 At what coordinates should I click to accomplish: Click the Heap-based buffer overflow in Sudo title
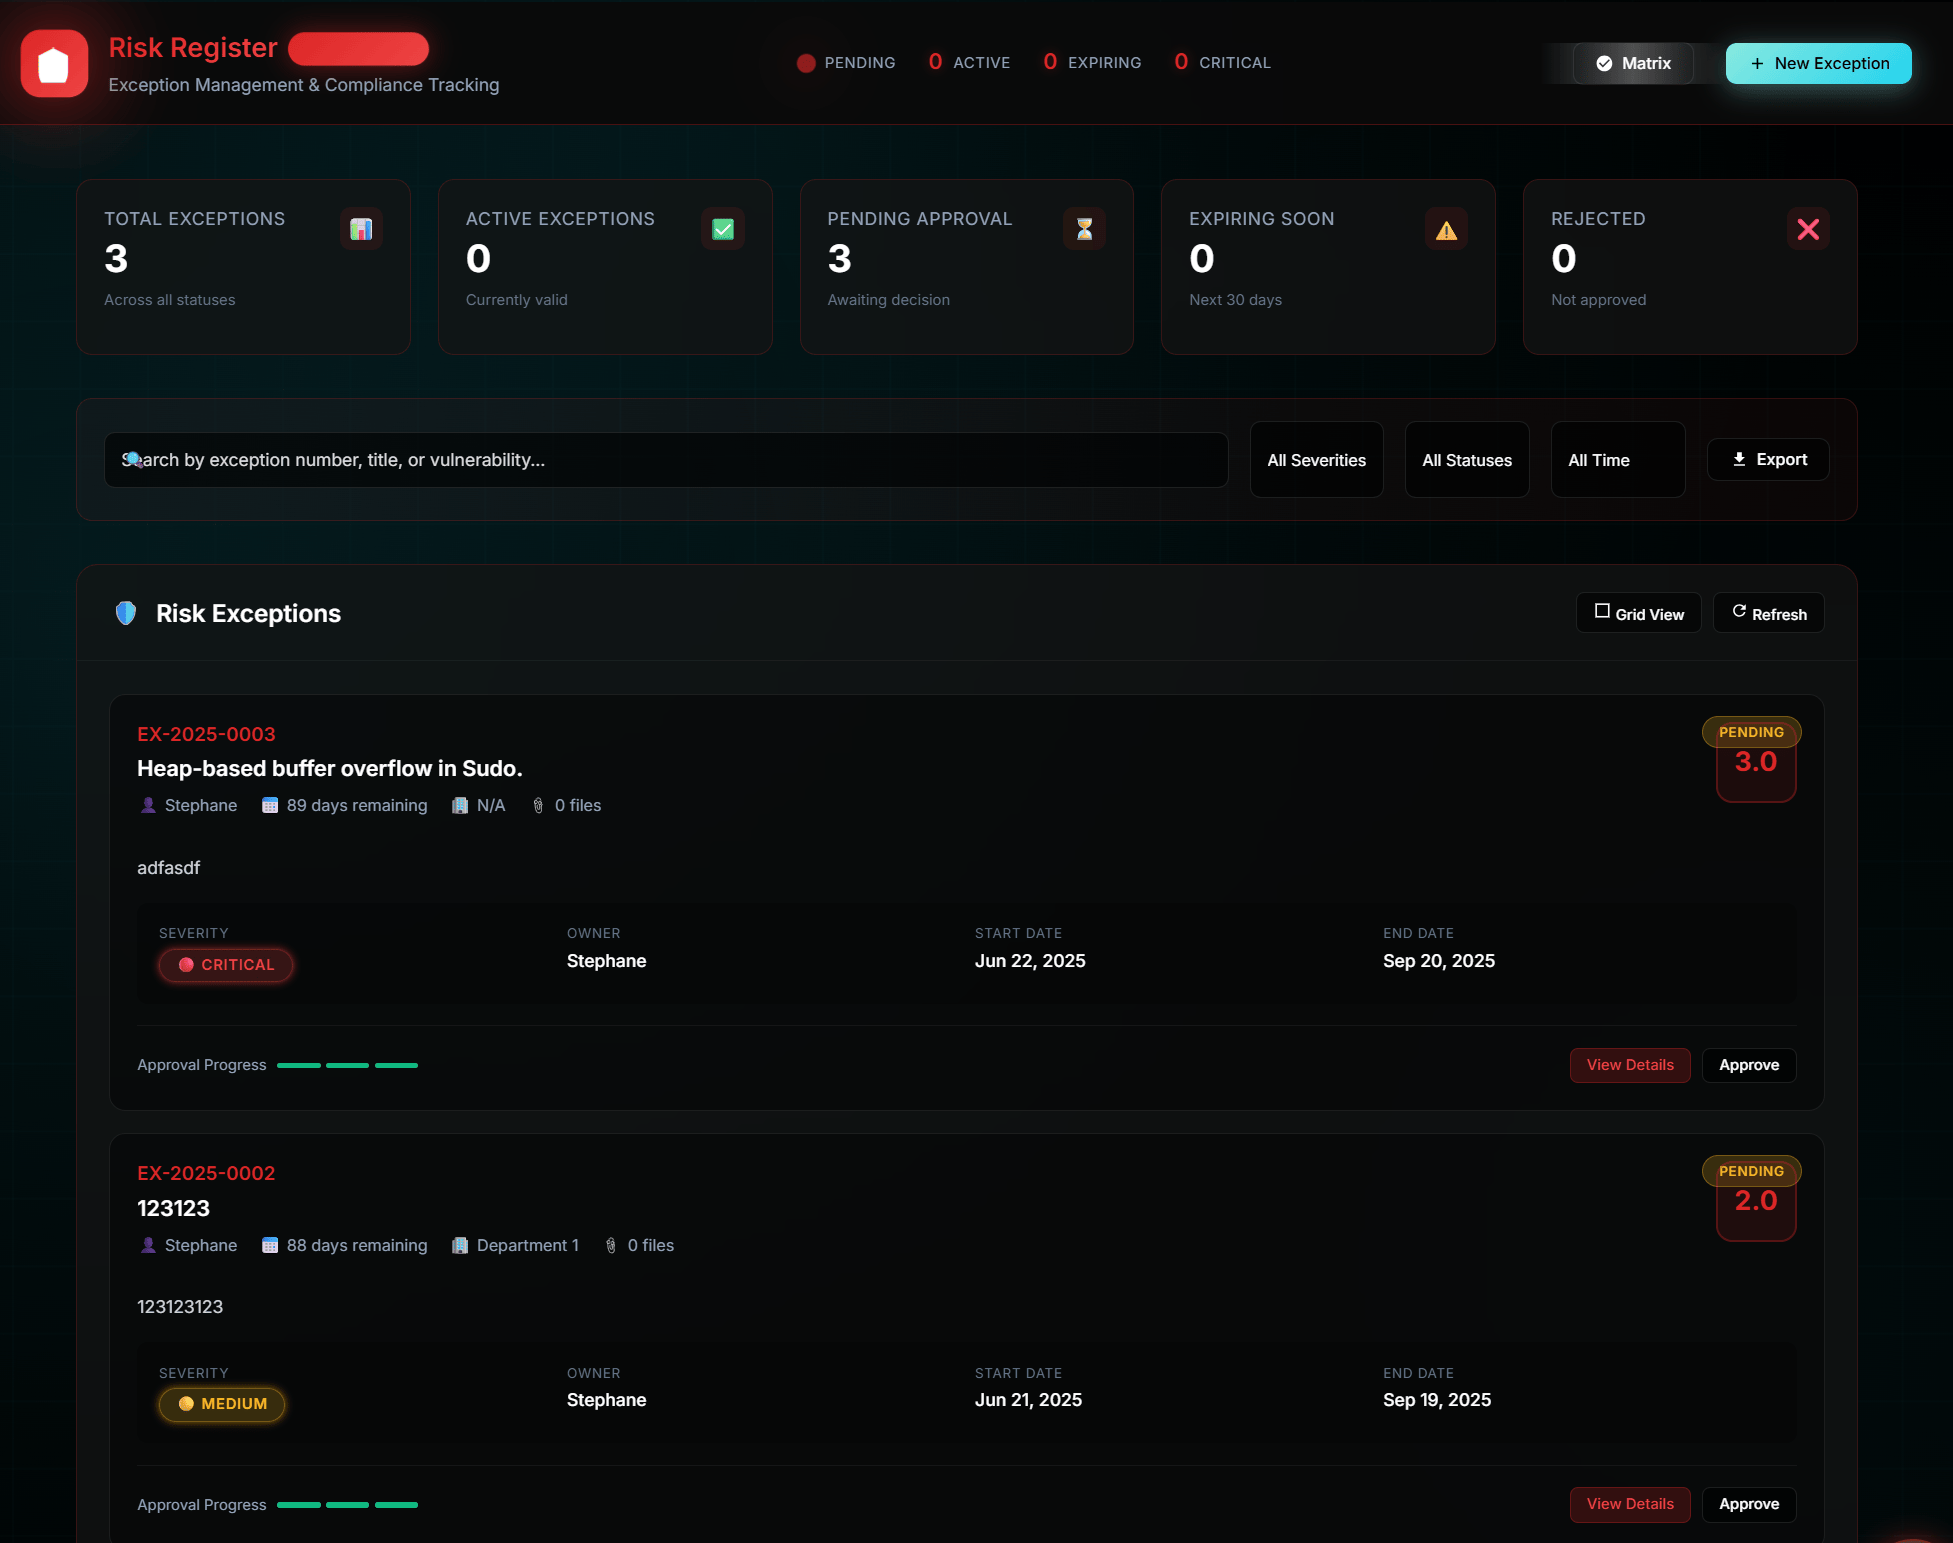point(330,768)
